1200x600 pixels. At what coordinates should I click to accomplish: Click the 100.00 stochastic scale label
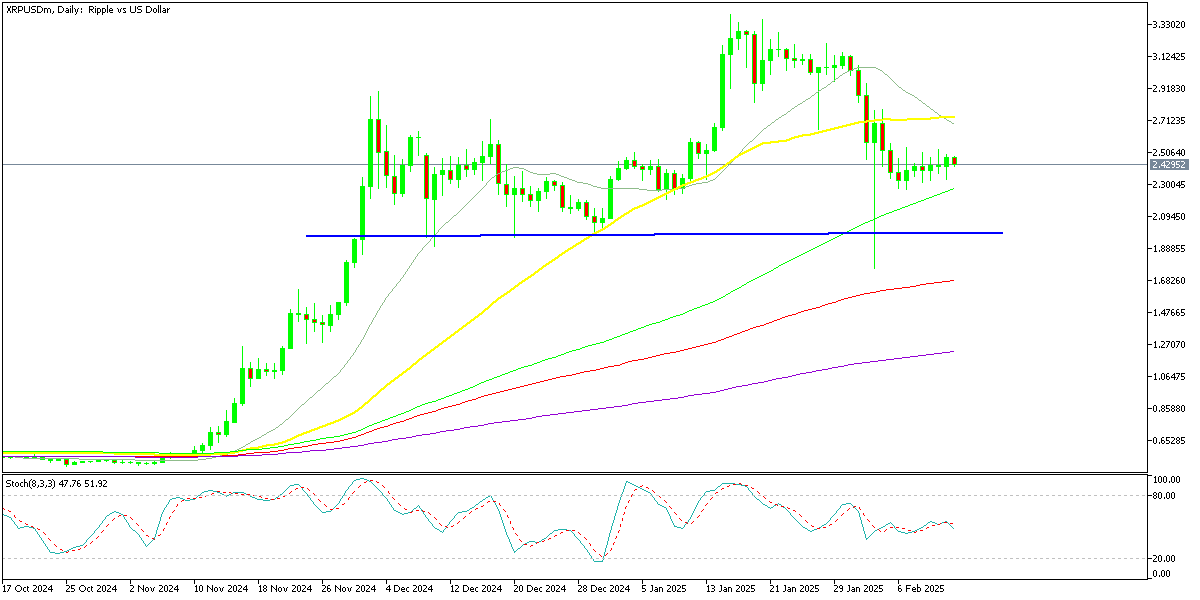(x=1165, y=480)
